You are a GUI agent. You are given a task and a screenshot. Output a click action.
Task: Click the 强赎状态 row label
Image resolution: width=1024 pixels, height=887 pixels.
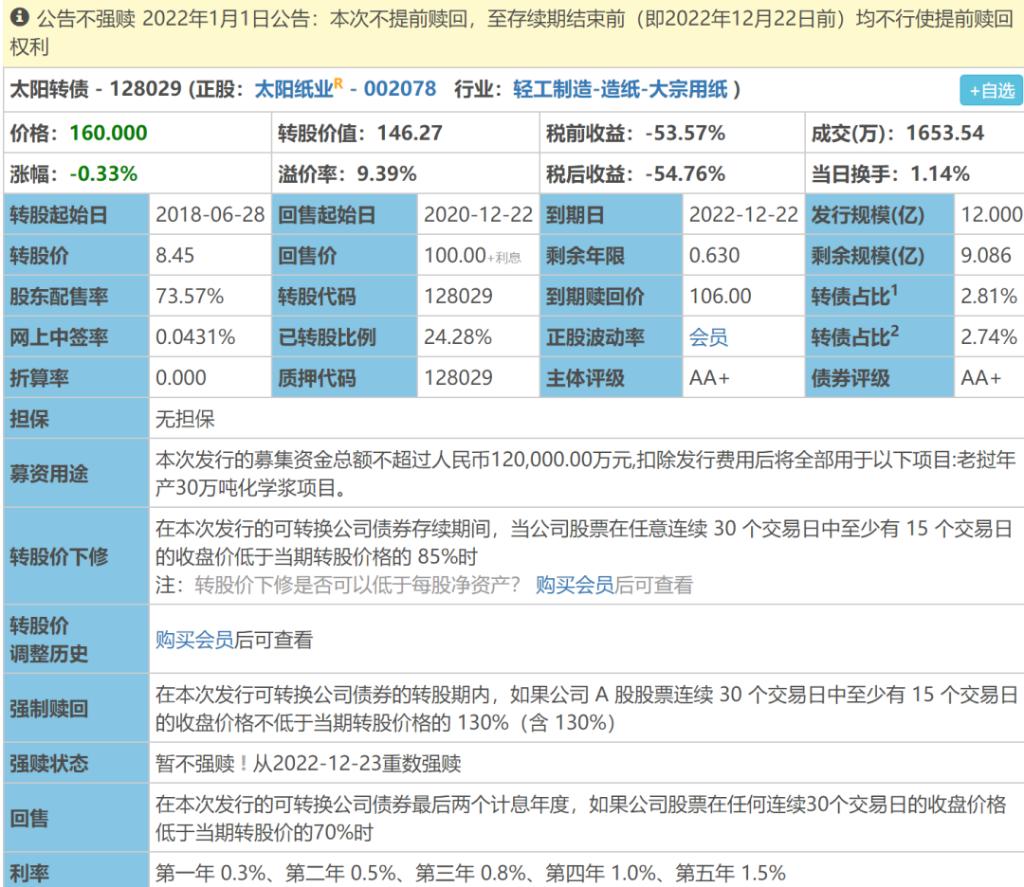click(x=49, y=764)
